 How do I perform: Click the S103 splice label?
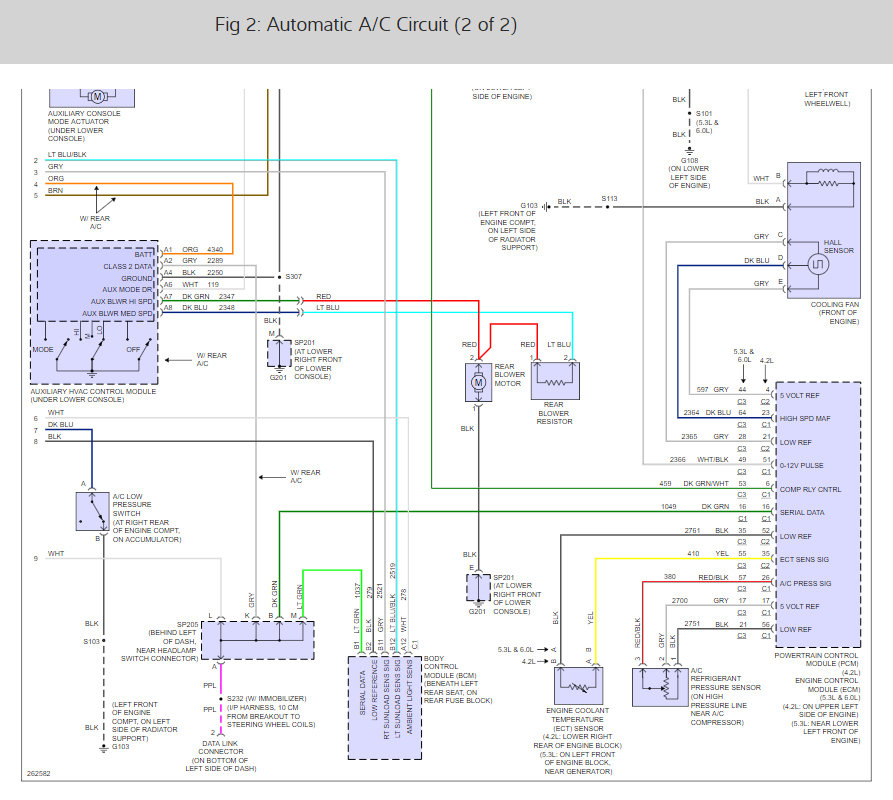[x=91, y=642]
